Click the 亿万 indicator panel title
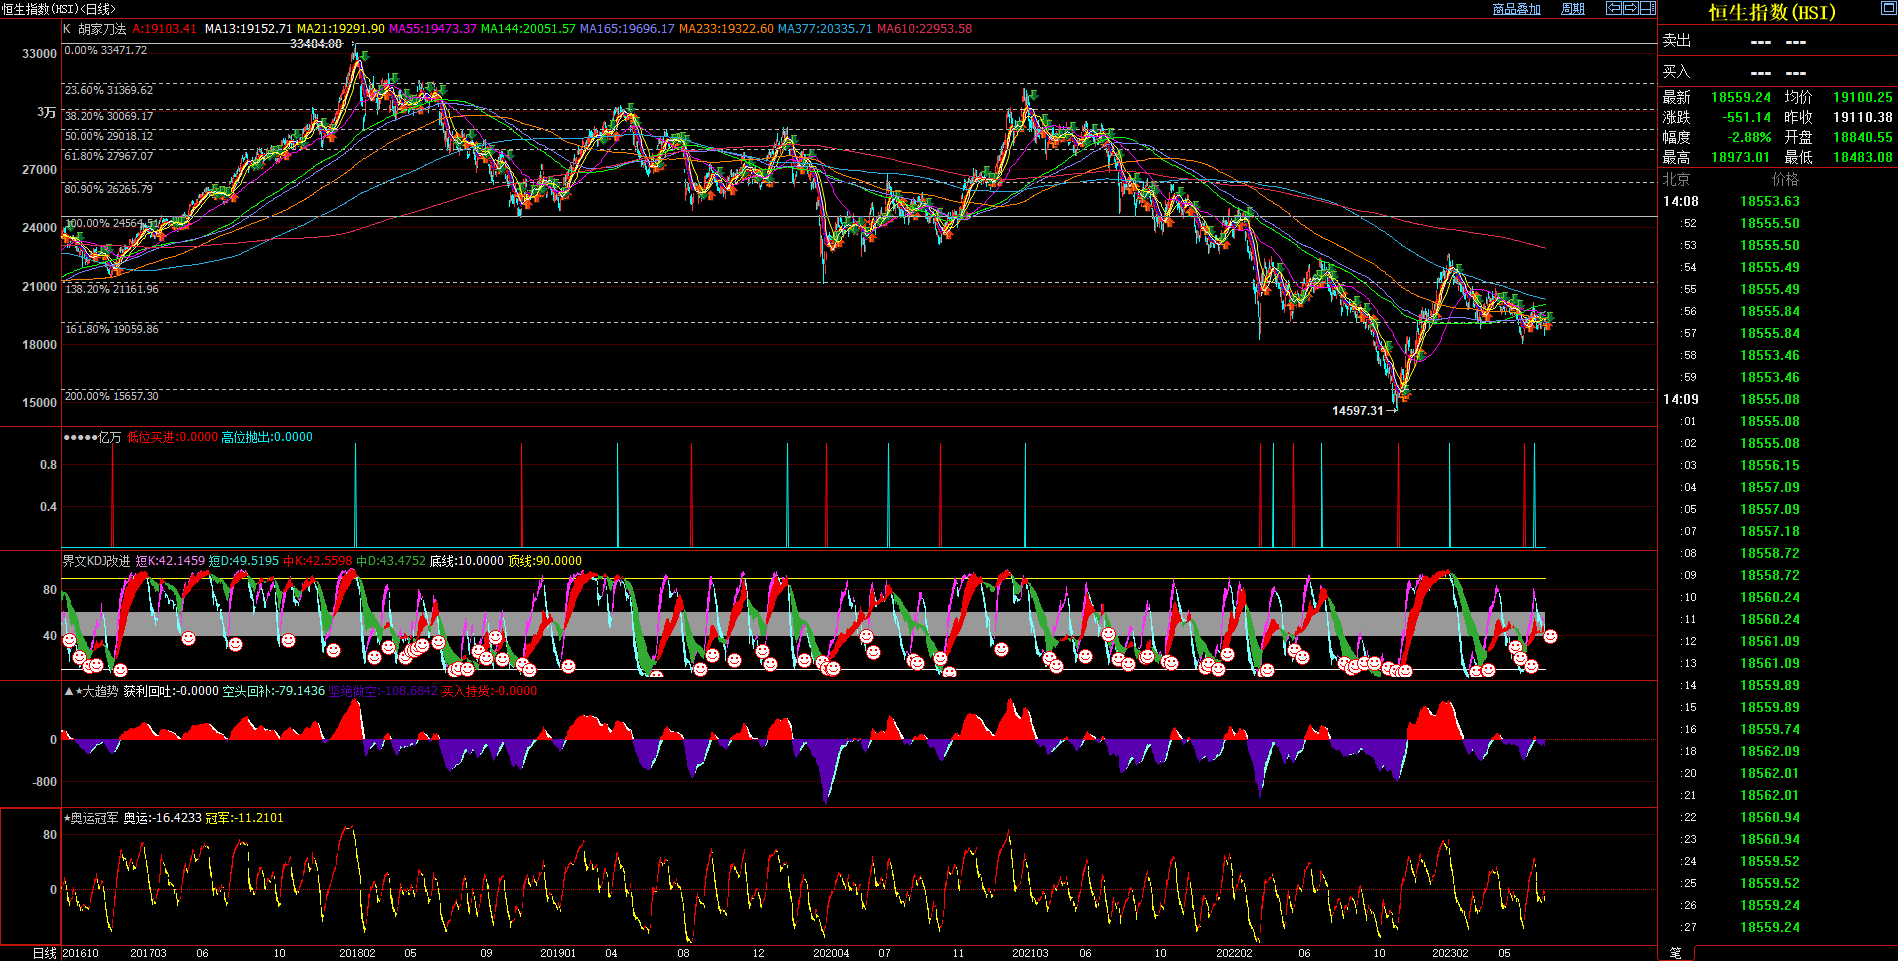The height and width of the screenshot is (961, 1898). coord(109,437)
